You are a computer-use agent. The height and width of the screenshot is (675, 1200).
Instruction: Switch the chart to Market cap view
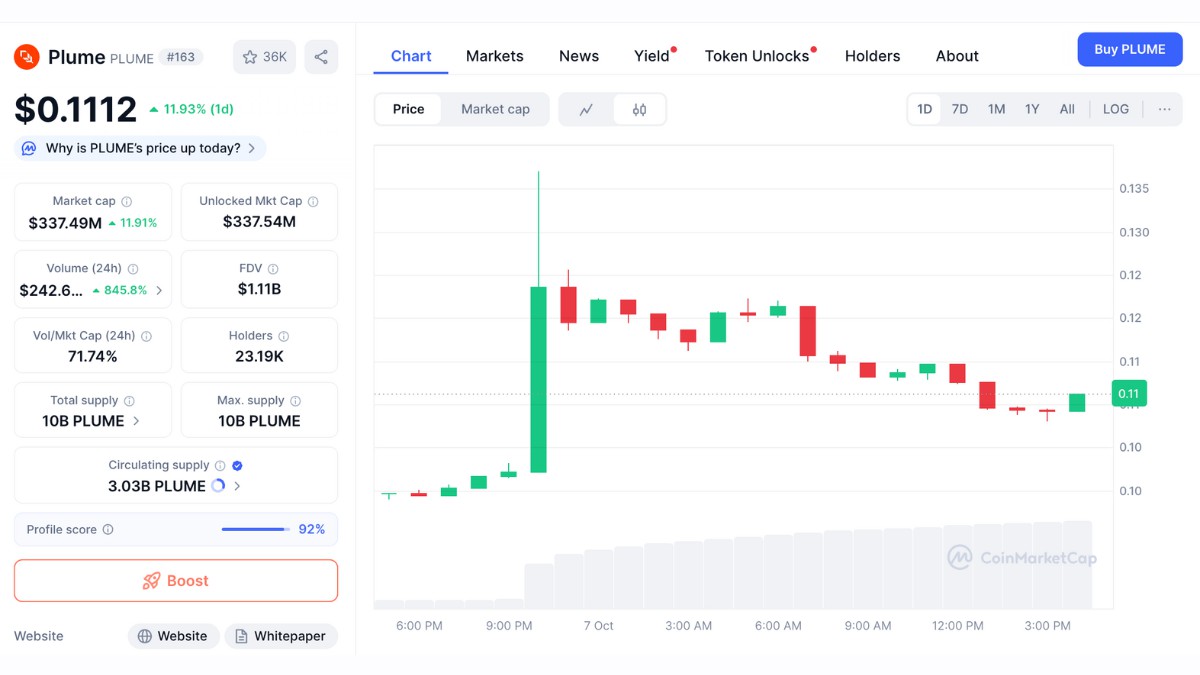pyautogui.click(x=496, y=109)
